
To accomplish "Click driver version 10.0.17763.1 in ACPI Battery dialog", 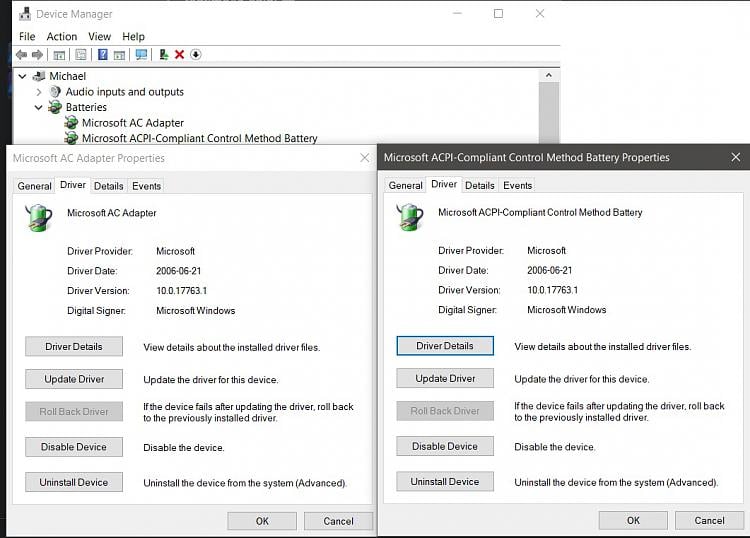I will coord(552,290).
